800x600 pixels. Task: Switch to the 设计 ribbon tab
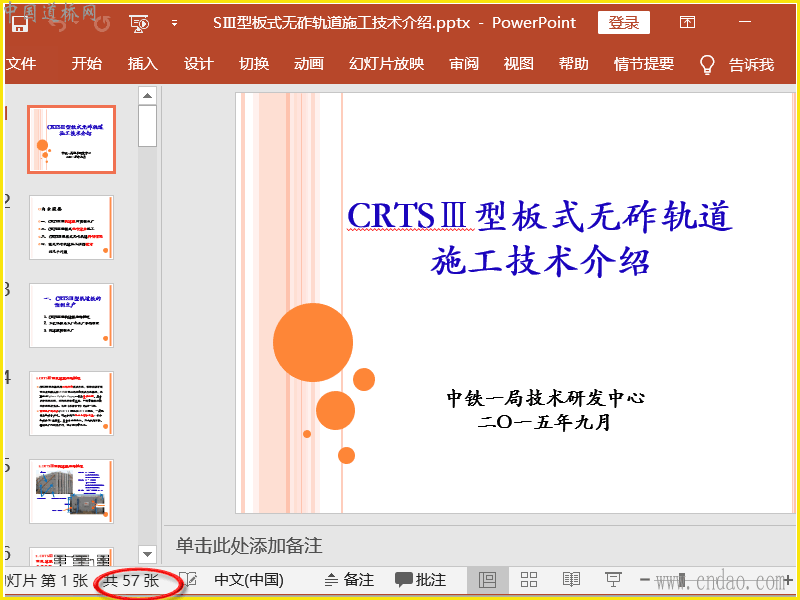198,64
